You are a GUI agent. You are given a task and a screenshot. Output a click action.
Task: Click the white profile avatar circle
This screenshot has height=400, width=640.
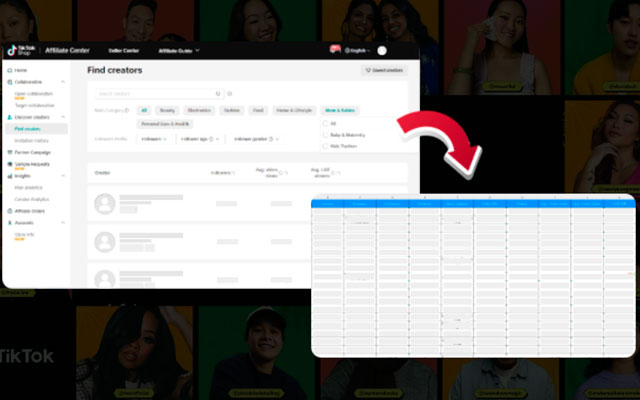tap(382, 51)
